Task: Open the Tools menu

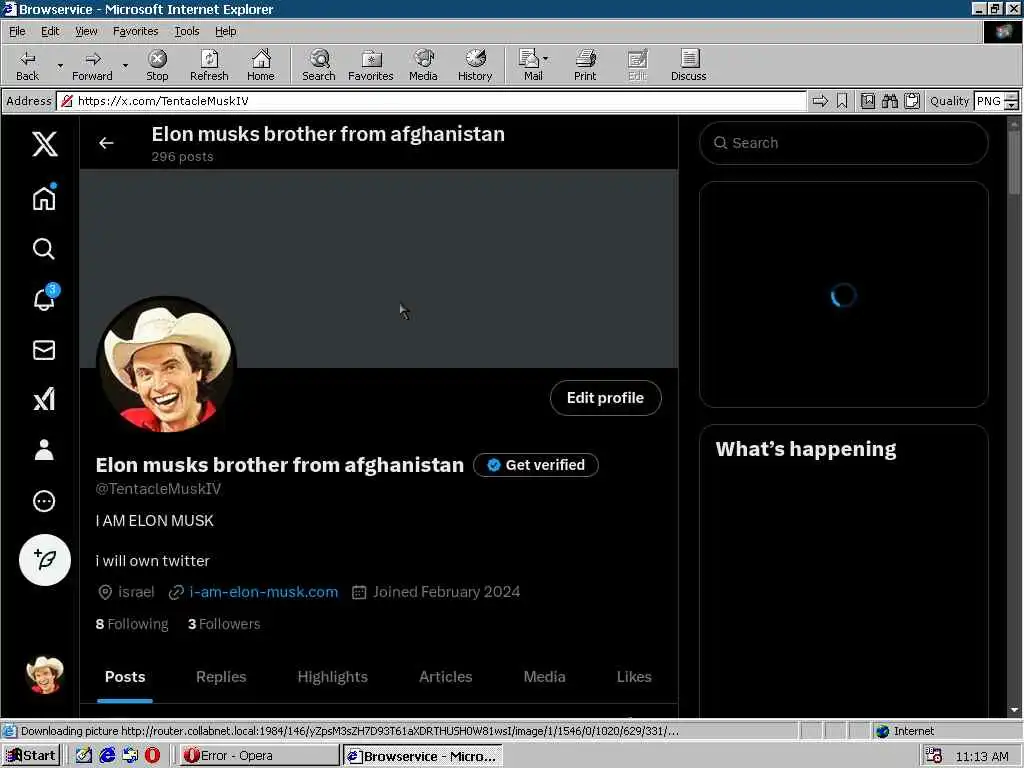Action: [x=186, y=31]
